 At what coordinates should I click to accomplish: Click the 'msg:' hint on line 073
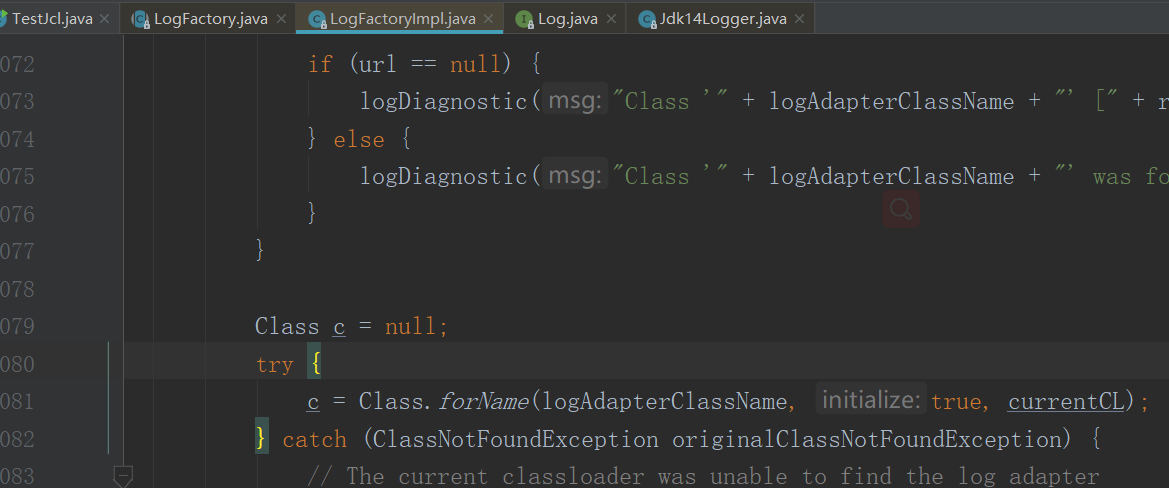pos(574,101)
